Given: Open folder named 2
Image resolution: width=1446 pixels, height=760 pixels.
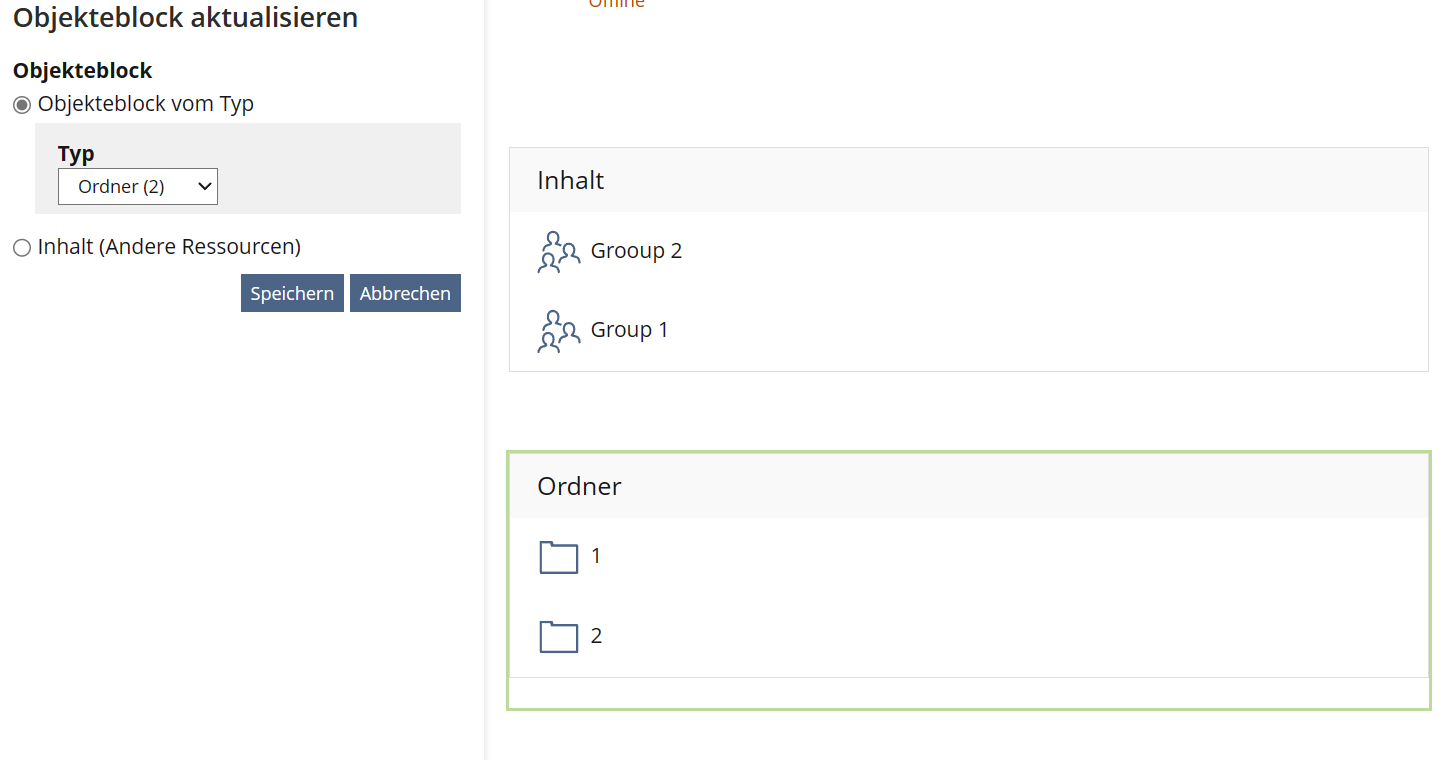Looking at the screenshot, I should (x=596, y=636).
